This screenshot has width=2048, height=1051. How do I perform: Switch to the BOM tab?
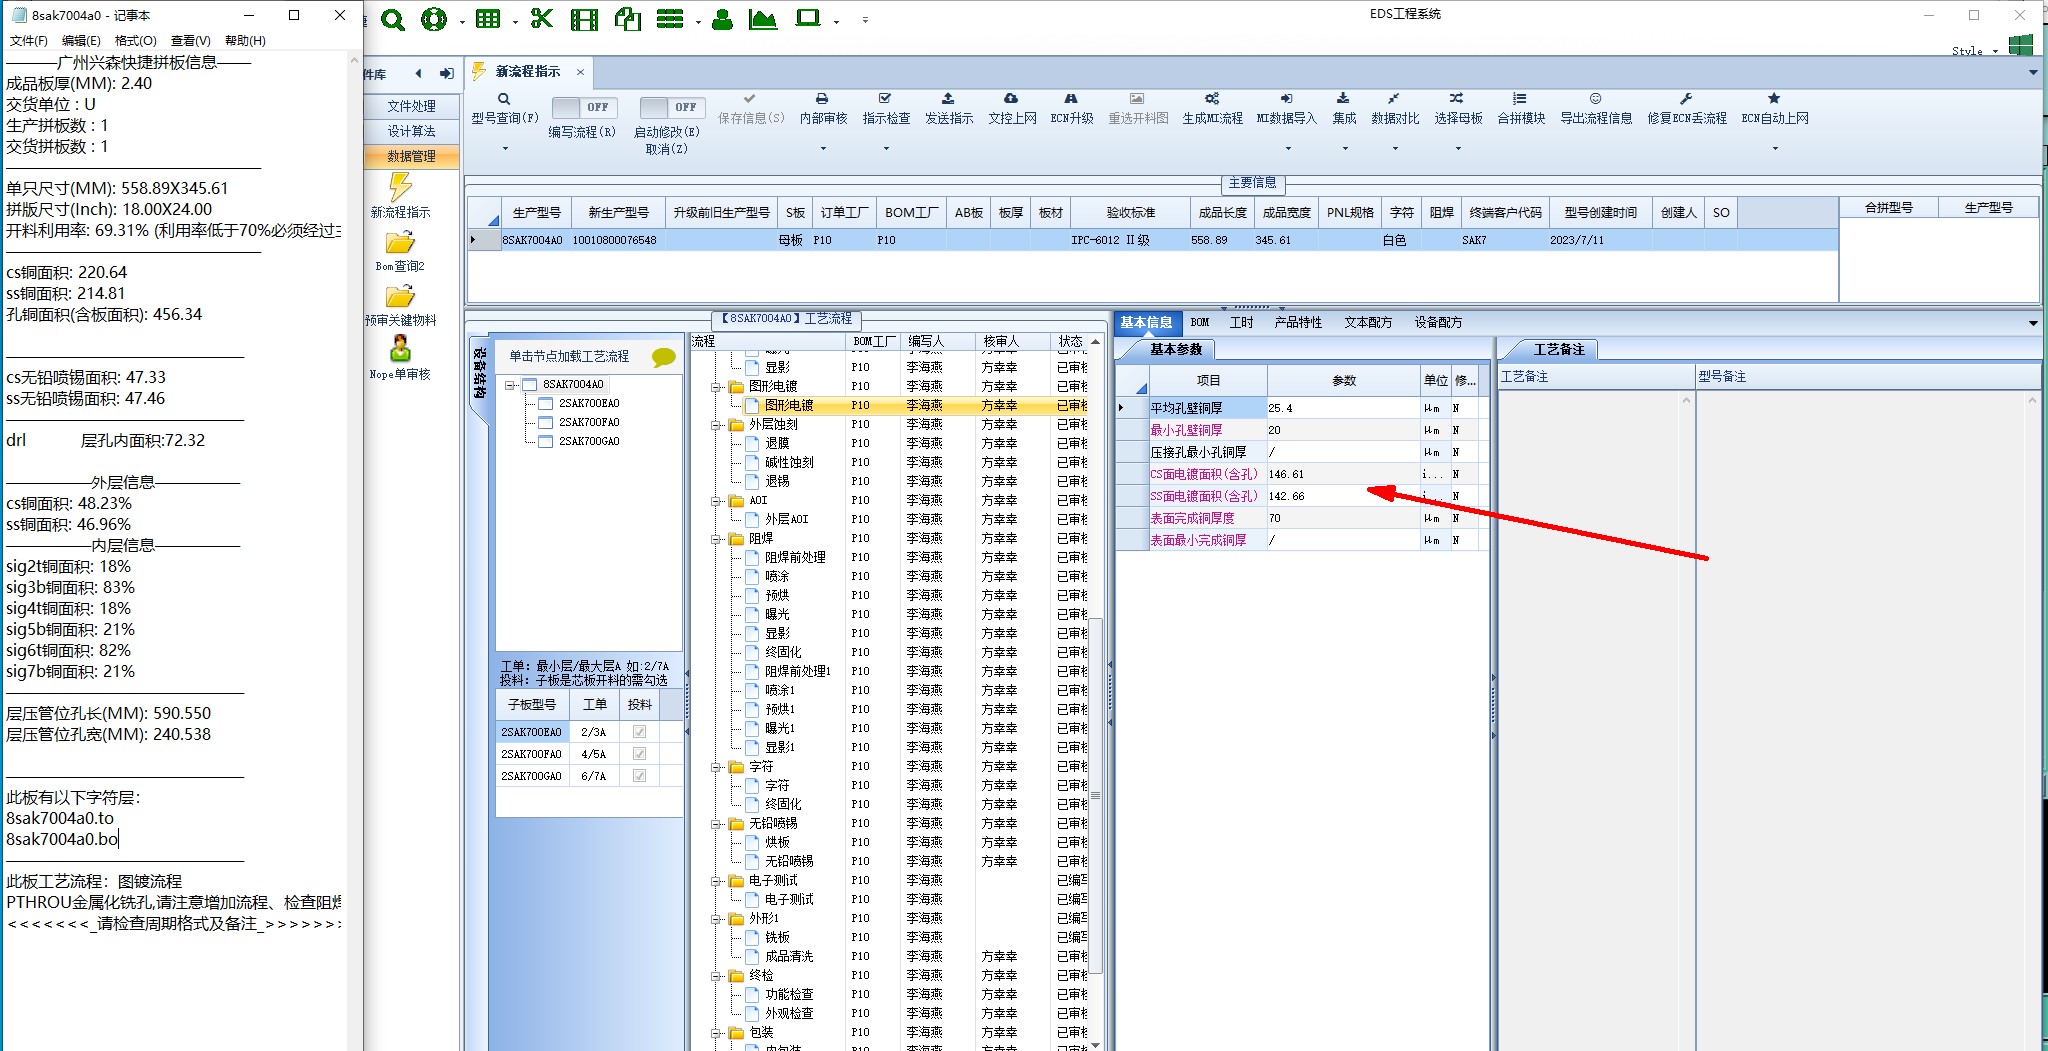[x=1200, y=322]
